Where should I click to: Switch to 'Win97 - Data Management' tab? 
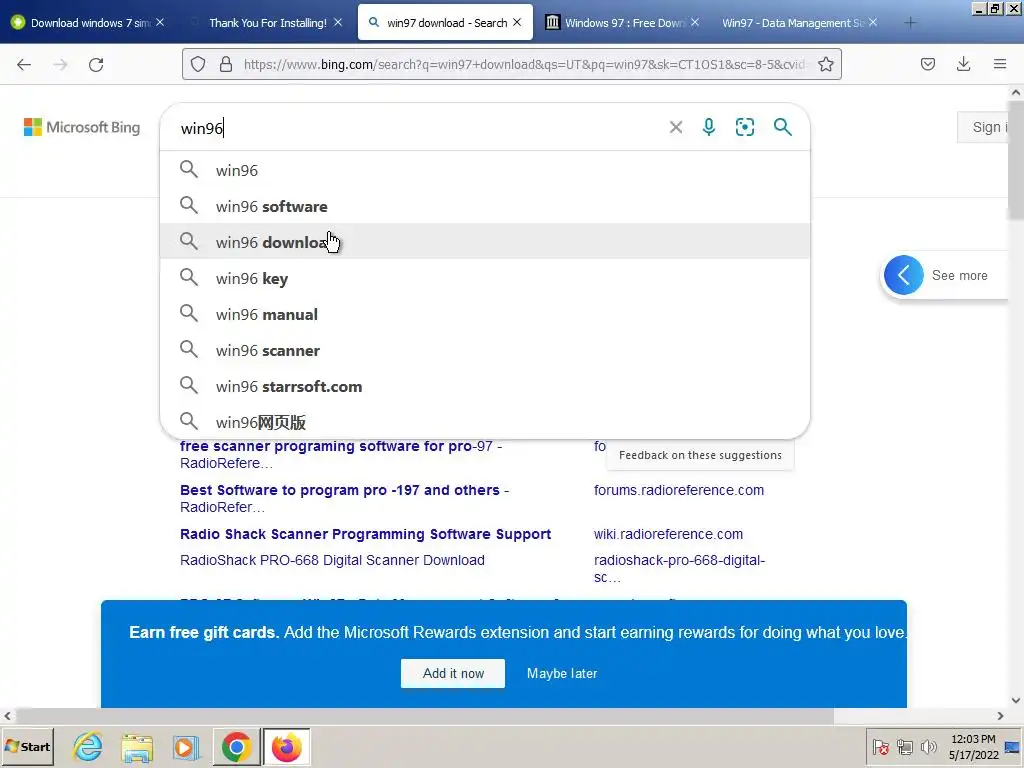pos(793,23)
